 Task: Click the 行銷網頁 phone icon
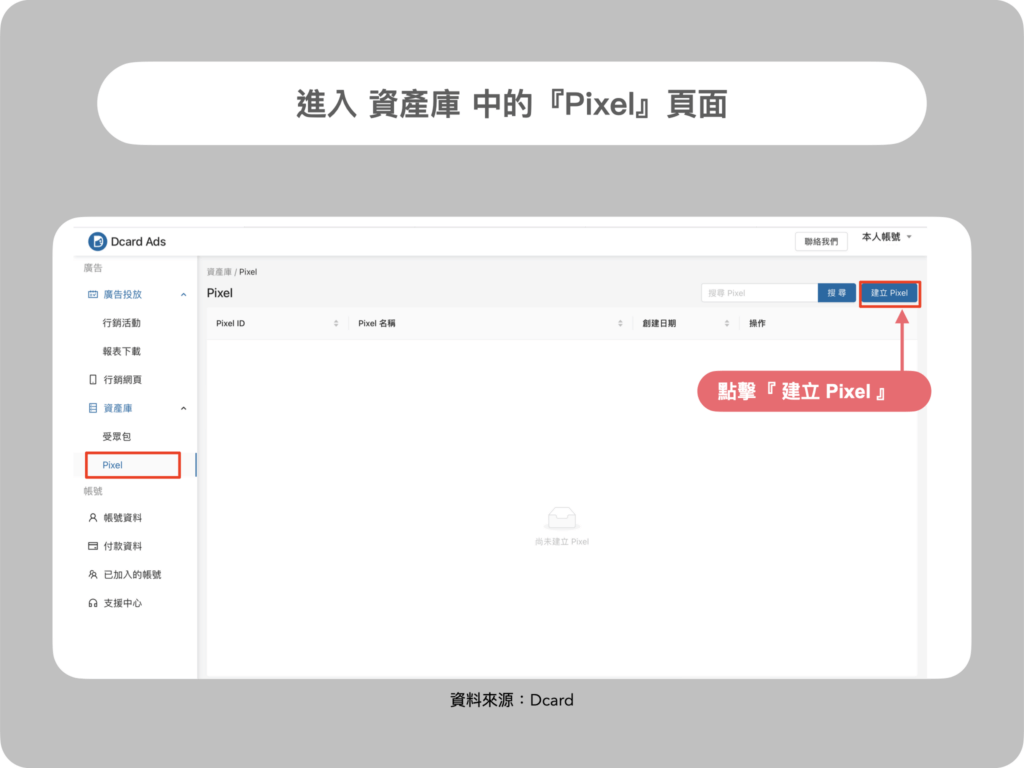93,379
